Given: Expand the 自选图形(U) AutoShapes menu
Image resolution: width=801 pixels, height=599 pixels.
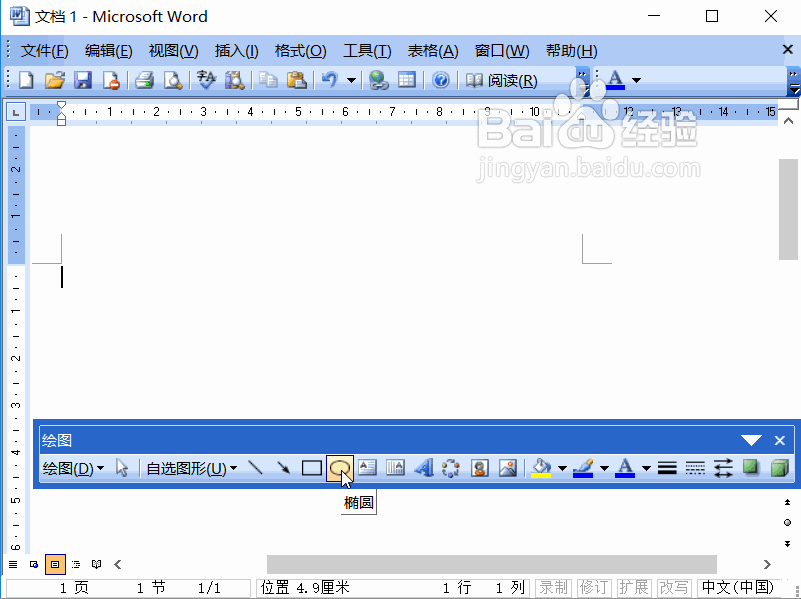Looking at the screenshot, I should (192, 468).
